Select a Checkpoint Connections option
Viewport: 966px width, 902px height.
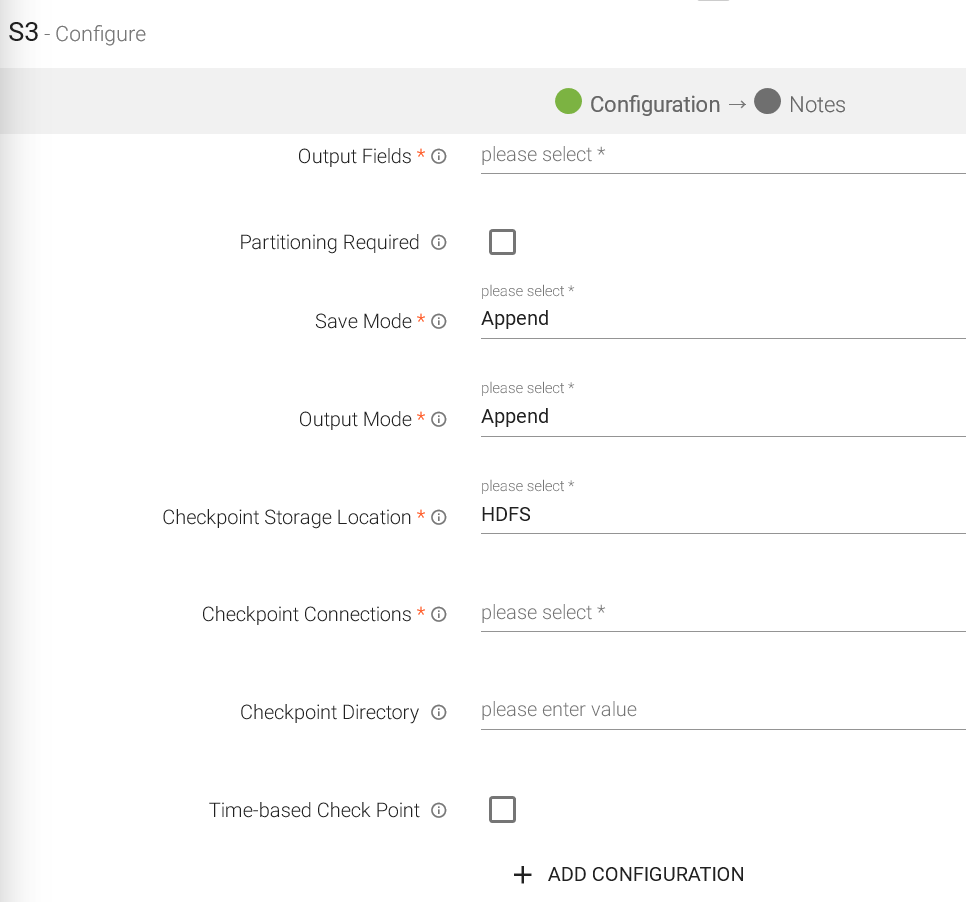722,613
